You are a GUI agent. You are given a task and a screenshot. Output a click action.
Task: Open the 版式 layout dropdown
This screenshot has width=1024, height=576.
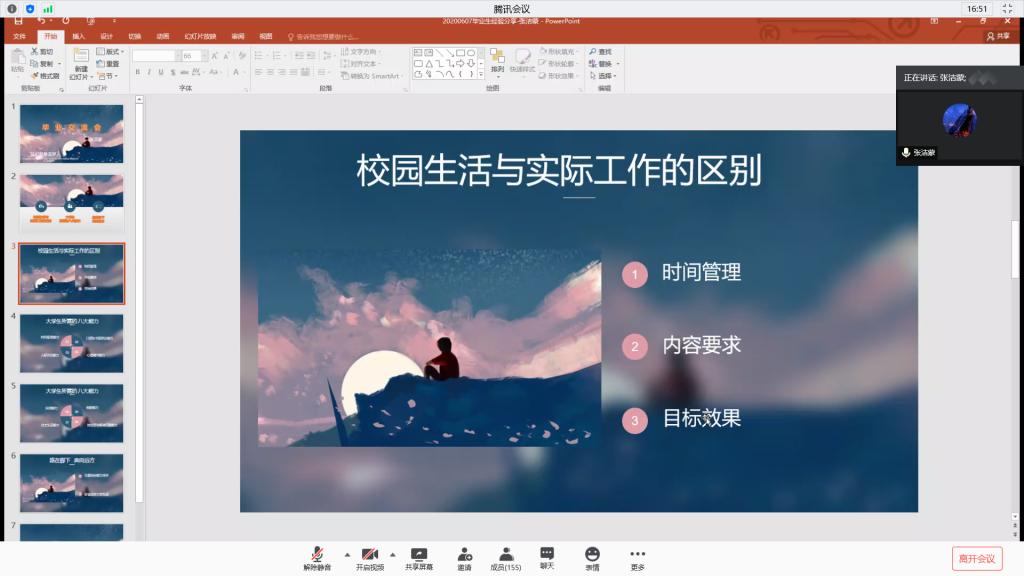pos(110,52)
